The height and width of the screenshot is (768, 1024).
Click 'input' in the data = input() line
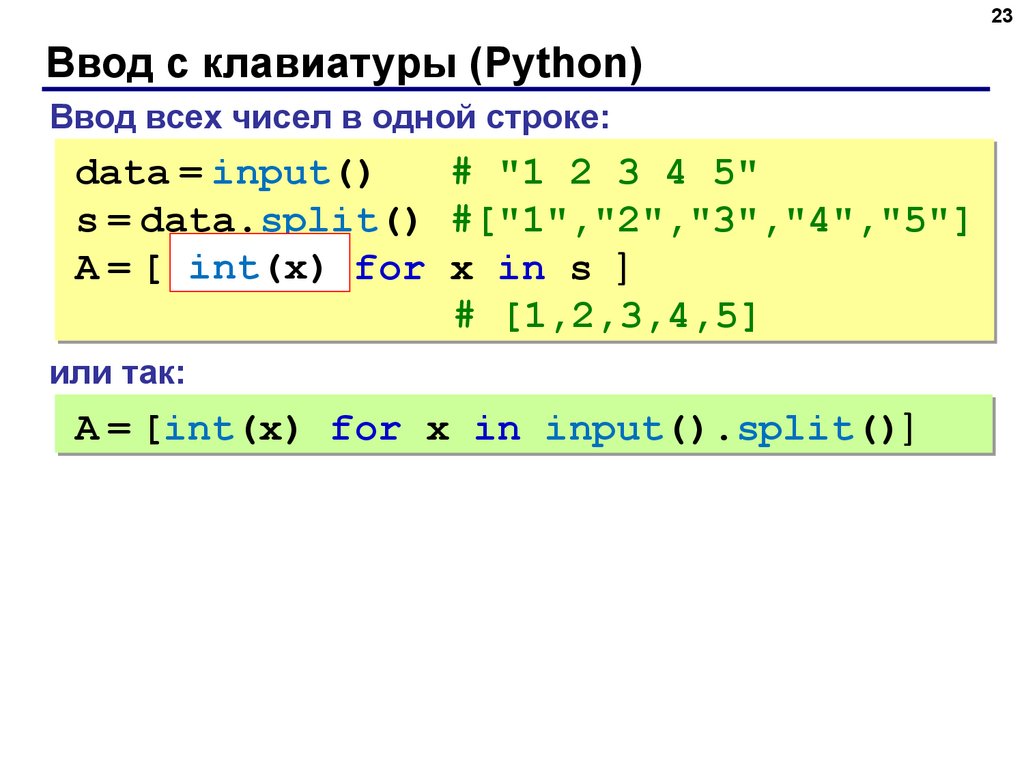click(x=270, y=174)
